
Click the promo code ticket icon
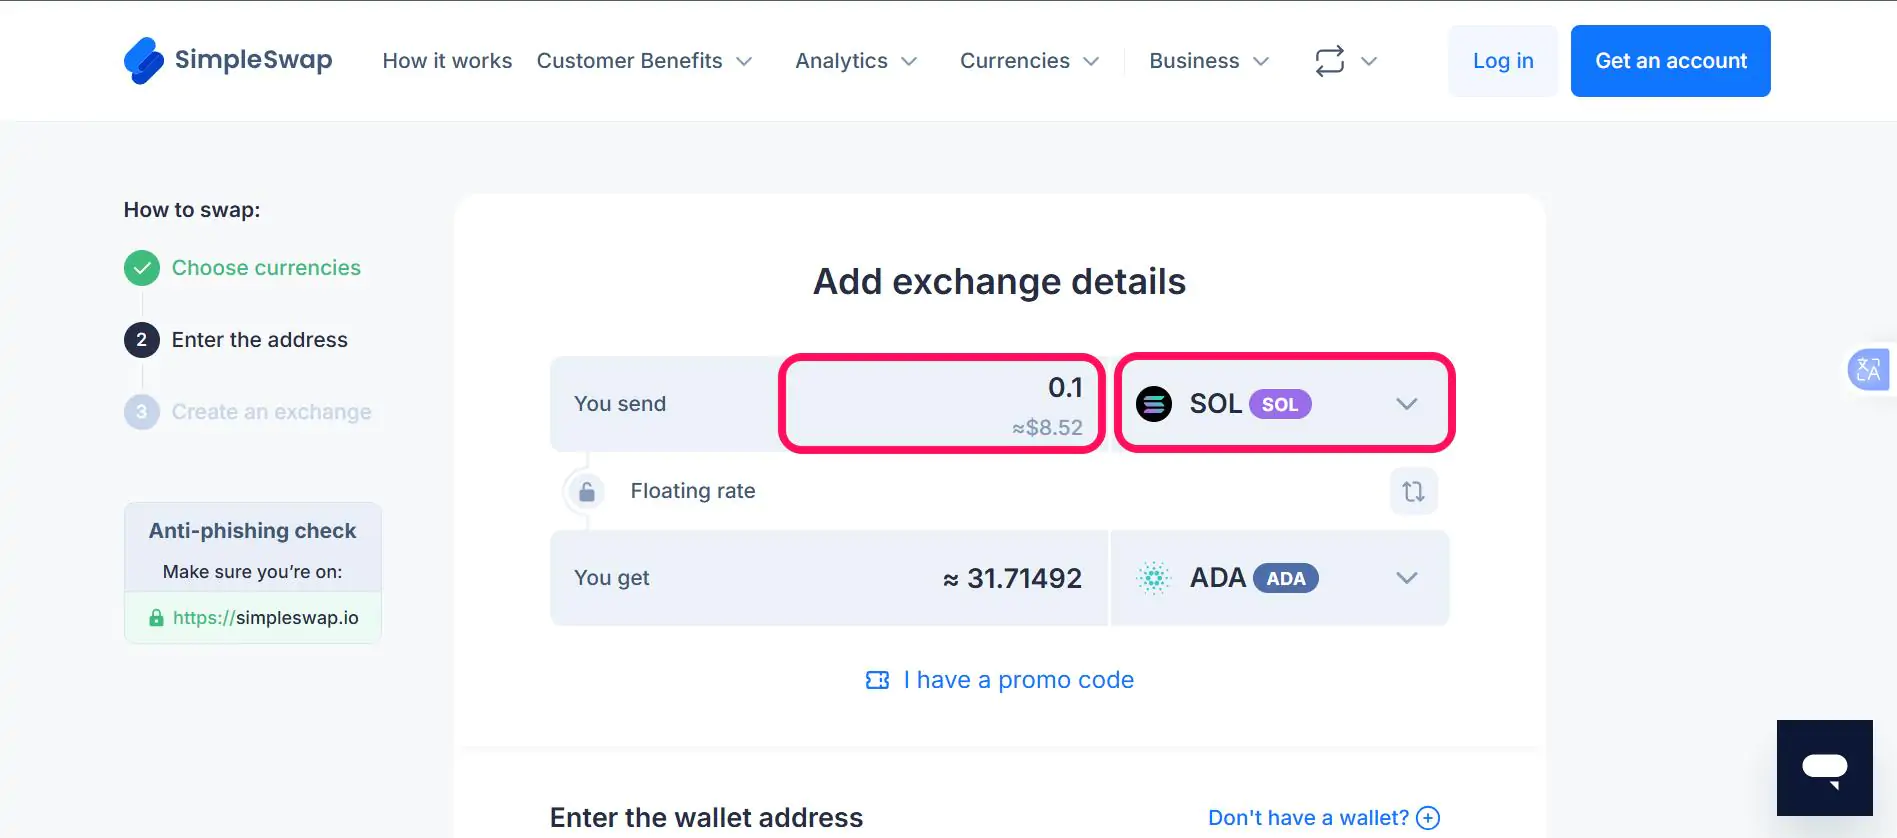tap(876, 680)
